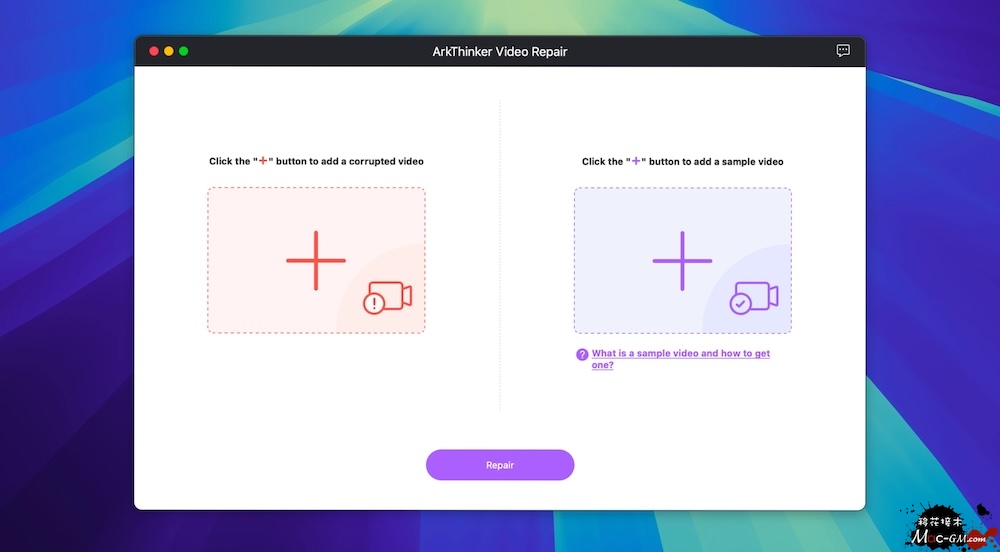This screenshot has height=552, width=1000.
Task: Open "What is a sample video" link
Action: click(x=680, y=359)
